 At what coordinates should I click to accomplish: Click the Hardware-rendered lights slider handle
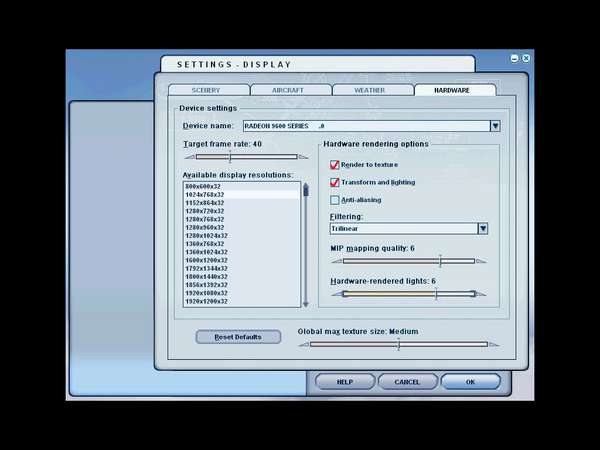click(436, 294)
